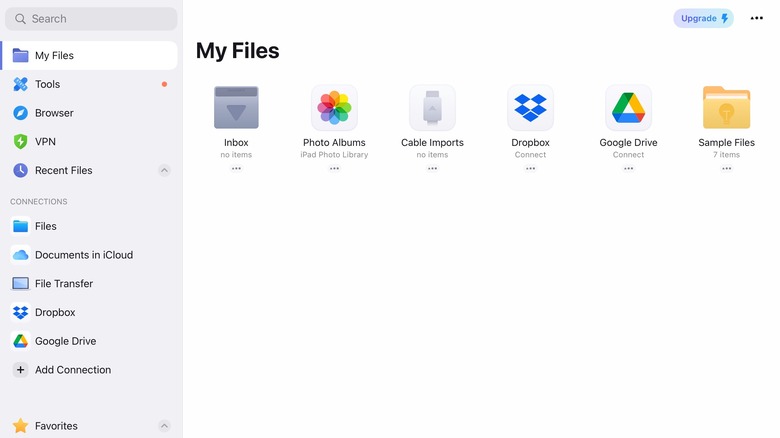Select VPN in sidebar
This screenshot has height=438, width=780.
coord(90,141)
